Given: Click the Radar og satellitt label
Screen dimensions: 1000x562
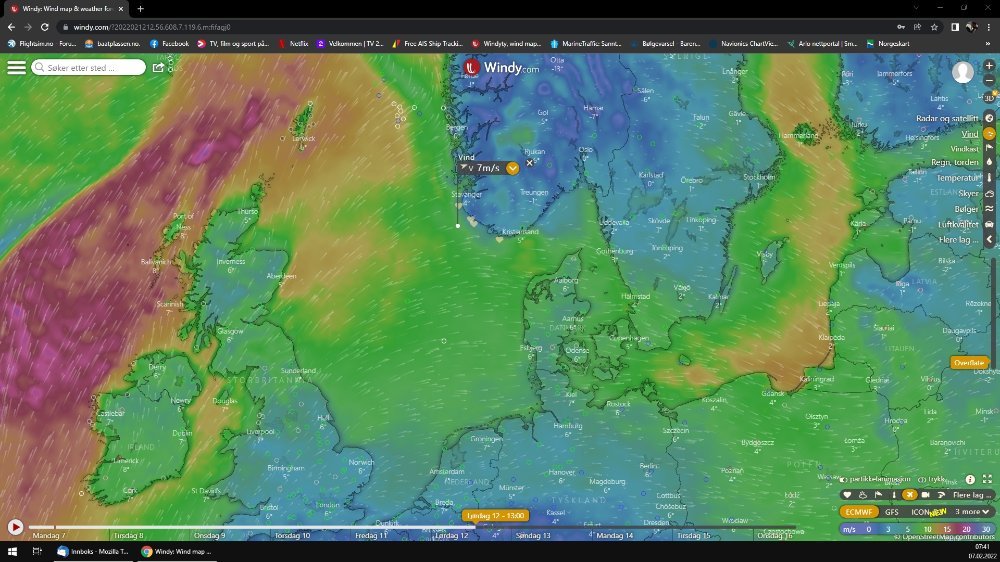Looking at the screenshot, I should click(947, 118).
